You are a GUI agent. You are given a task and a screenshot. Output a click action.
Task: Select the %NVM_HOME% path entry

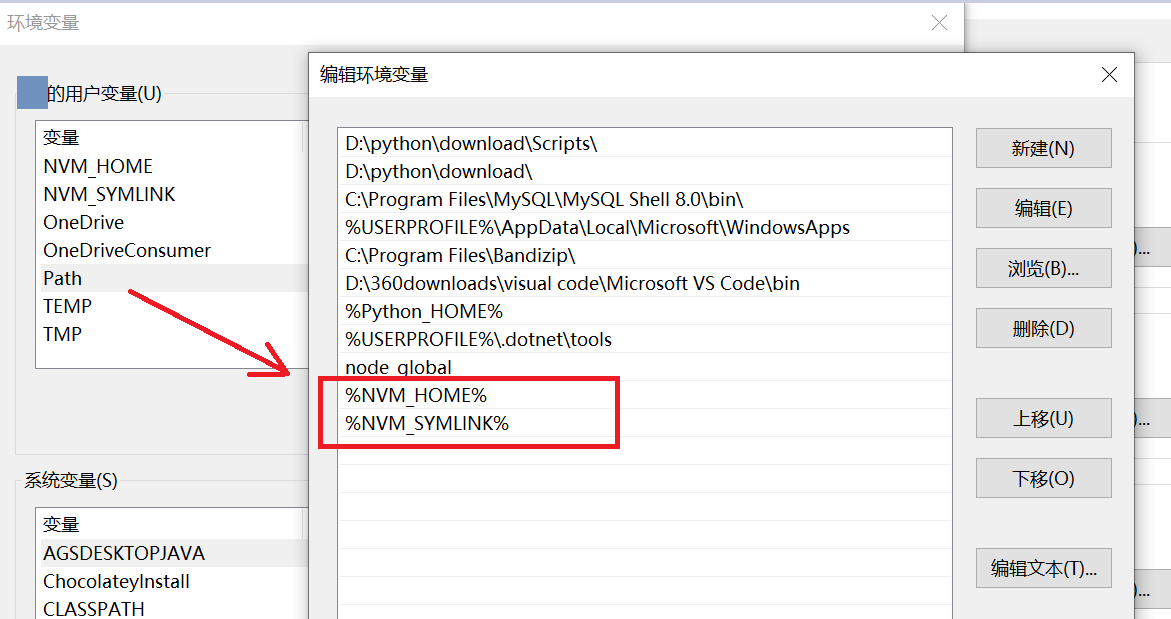pos(644,395)
